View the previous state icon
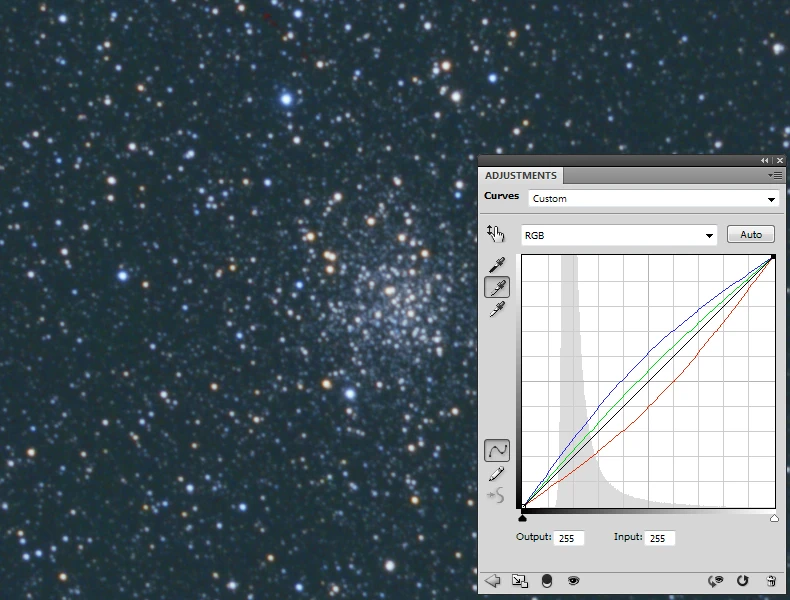790x600 pixels. point(715,580)
